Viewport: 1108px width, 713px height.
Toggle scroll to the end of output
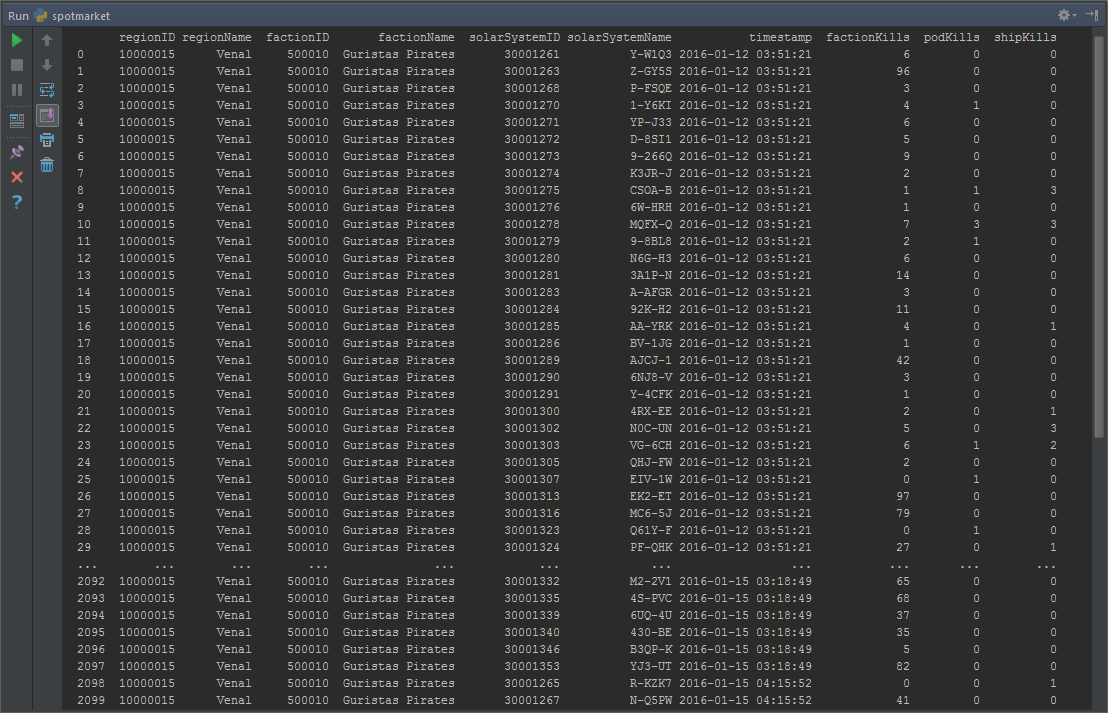(47, 115)
